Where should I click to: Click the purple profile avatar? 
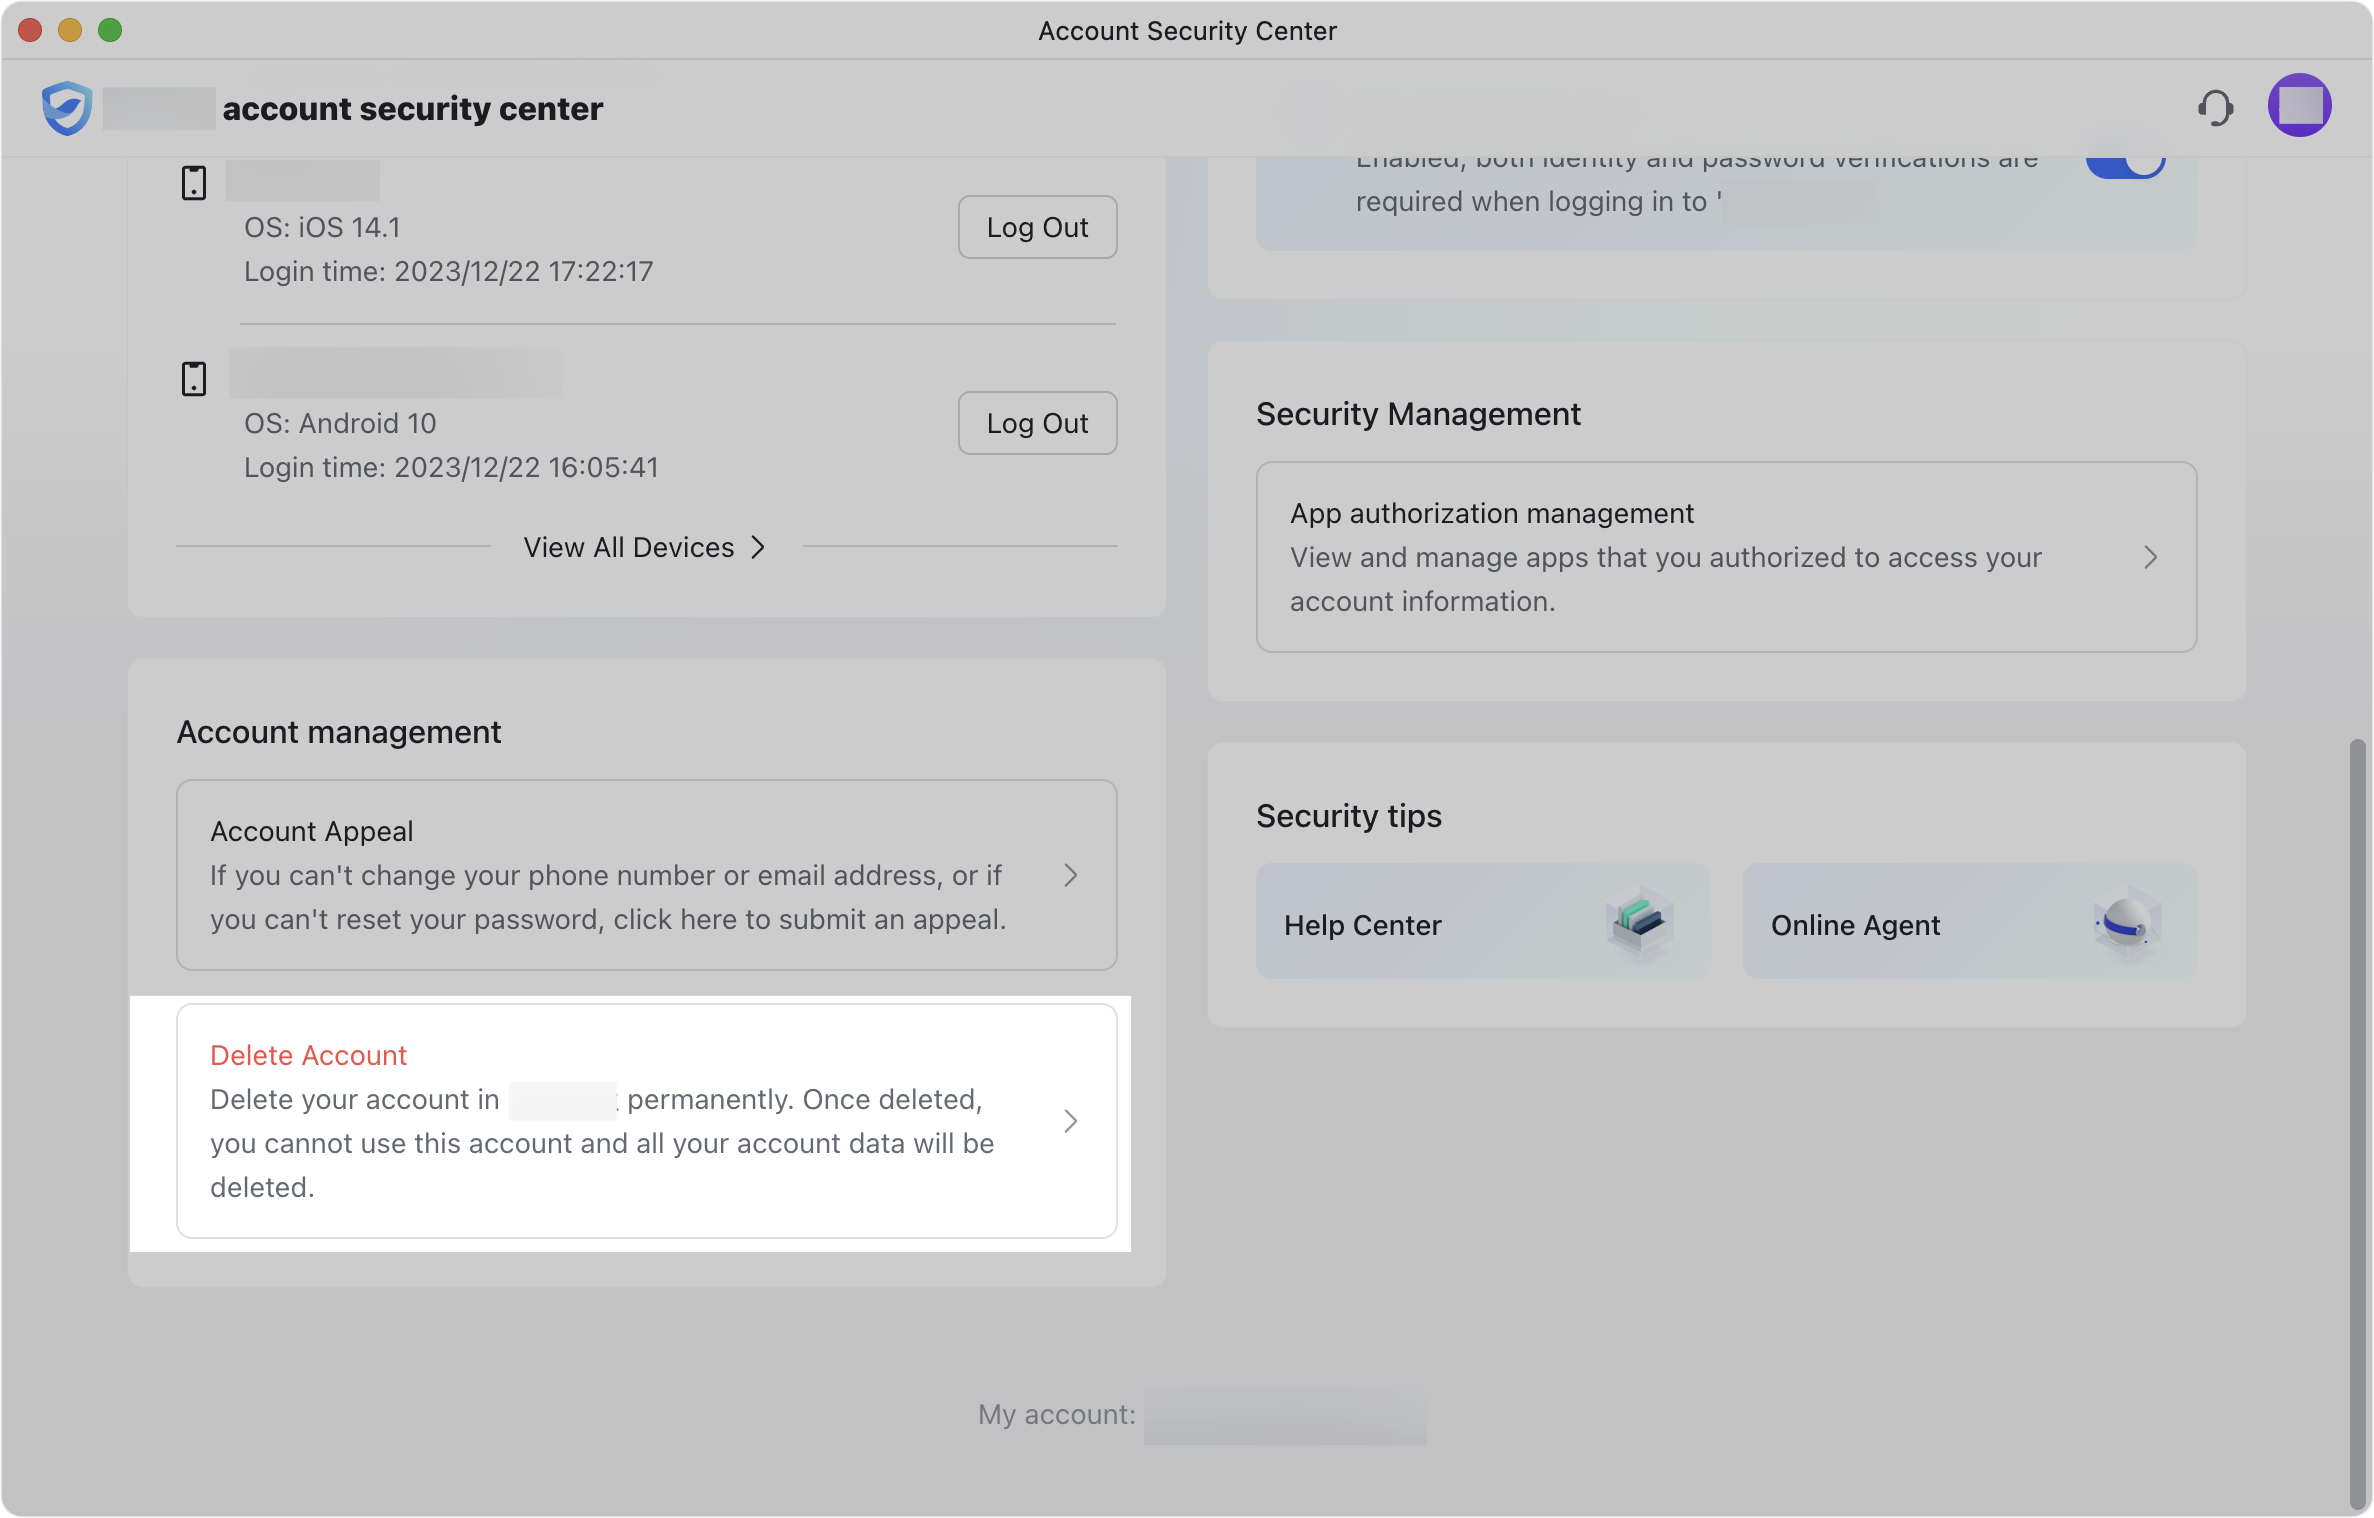pos(2299,105)
